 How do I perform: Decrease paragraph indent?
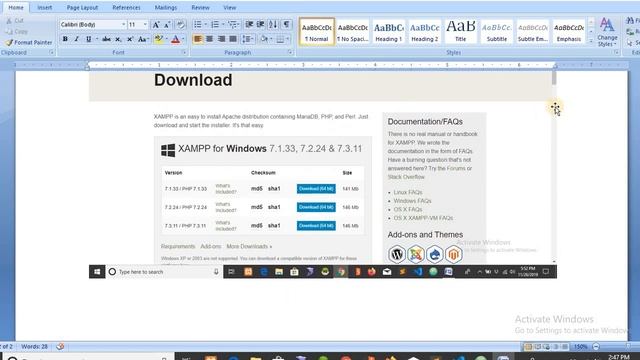(x=249, y=24)
